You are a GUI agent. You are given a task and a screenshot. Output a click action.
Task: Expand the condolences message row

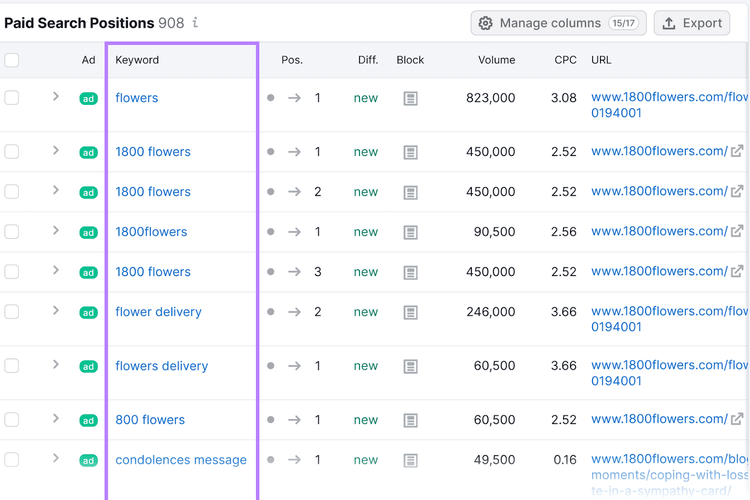tap(55, 458)
